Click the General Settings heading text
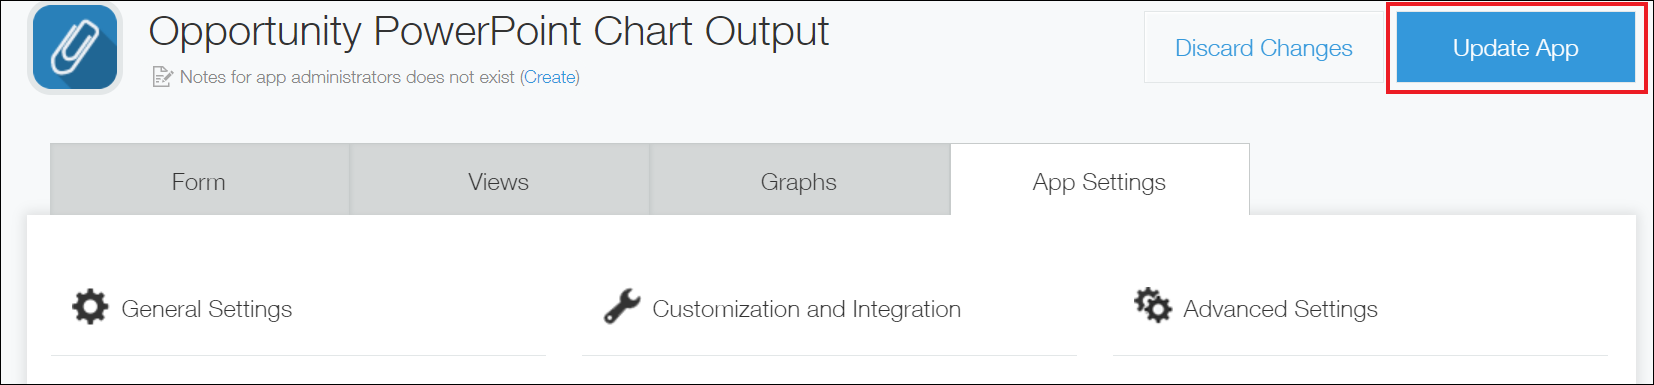Image resolution: width=1654 pixels, height=385 pixels. pyautogui.click(x=207, y=309)
